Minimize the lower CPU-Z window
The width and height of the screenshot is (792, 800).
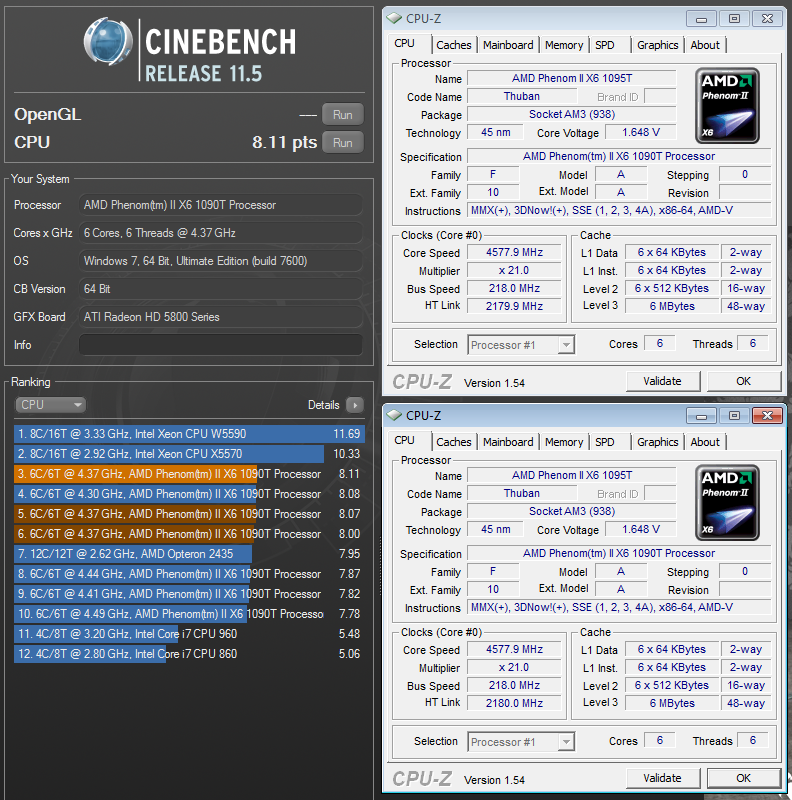point(702,416)
